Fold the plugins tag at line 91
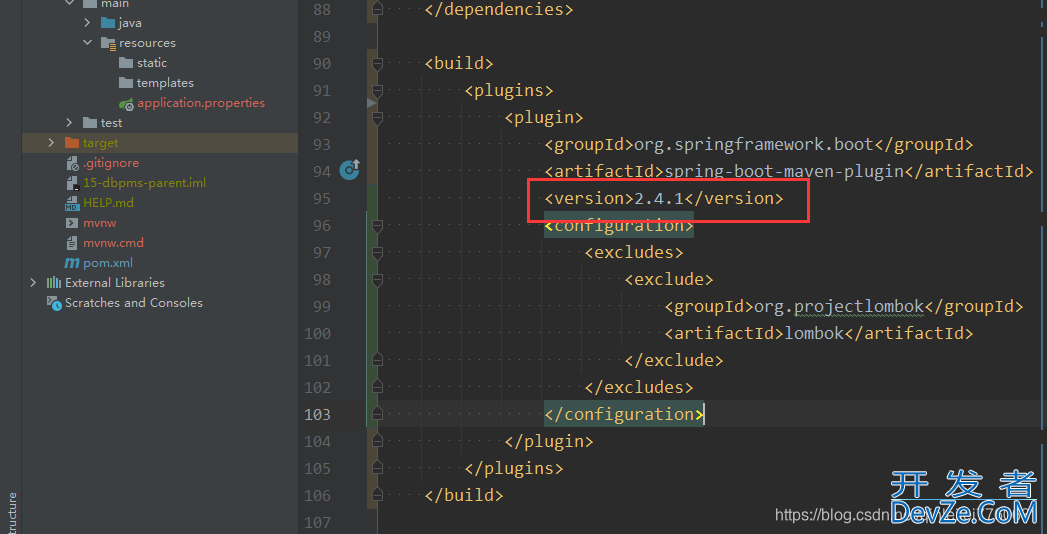Image resolution: width=1047 pixels, height=534 pixels. (x=377, y=90)
